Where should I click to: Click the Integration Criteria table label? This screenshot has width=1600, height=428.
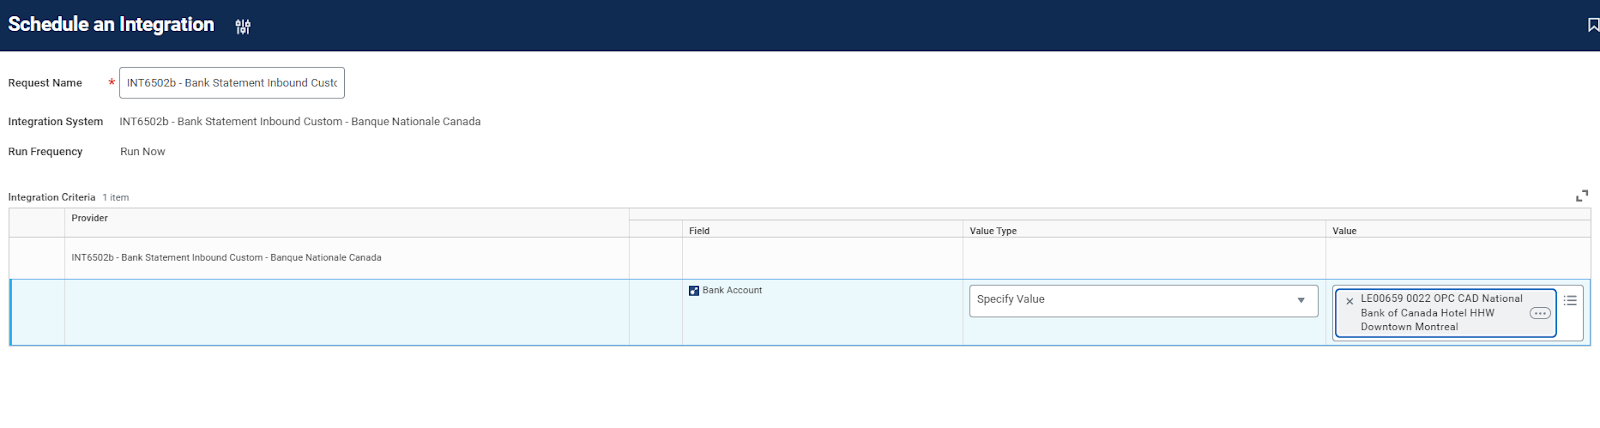(52, 198)
